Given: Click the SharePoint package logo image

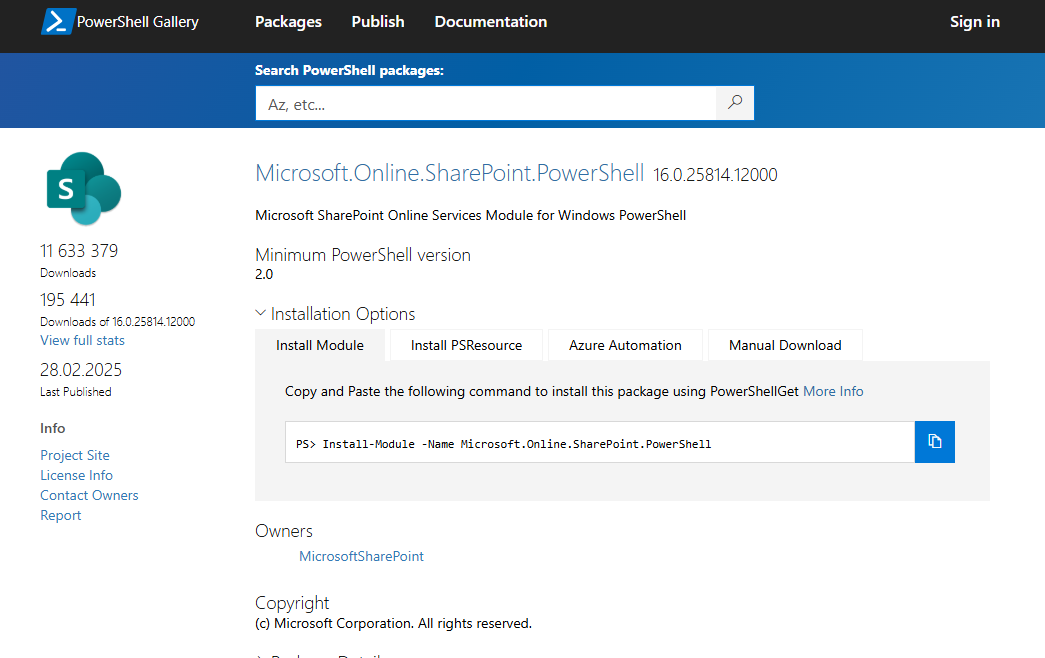Looking at the screenshot, I should pyautogui.click(x=83, y=188).
